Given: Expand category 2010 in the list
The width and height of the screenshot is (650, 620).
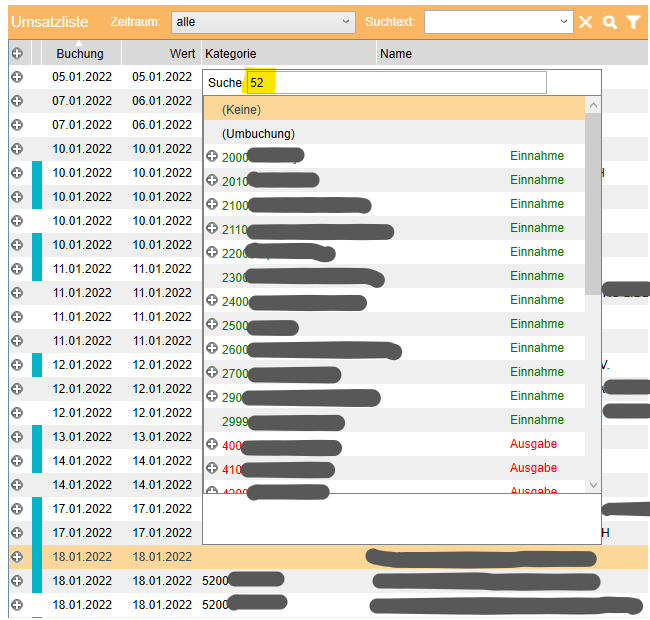Looking at the screenshot, I should pyautogui.click(x=212, y=180).
